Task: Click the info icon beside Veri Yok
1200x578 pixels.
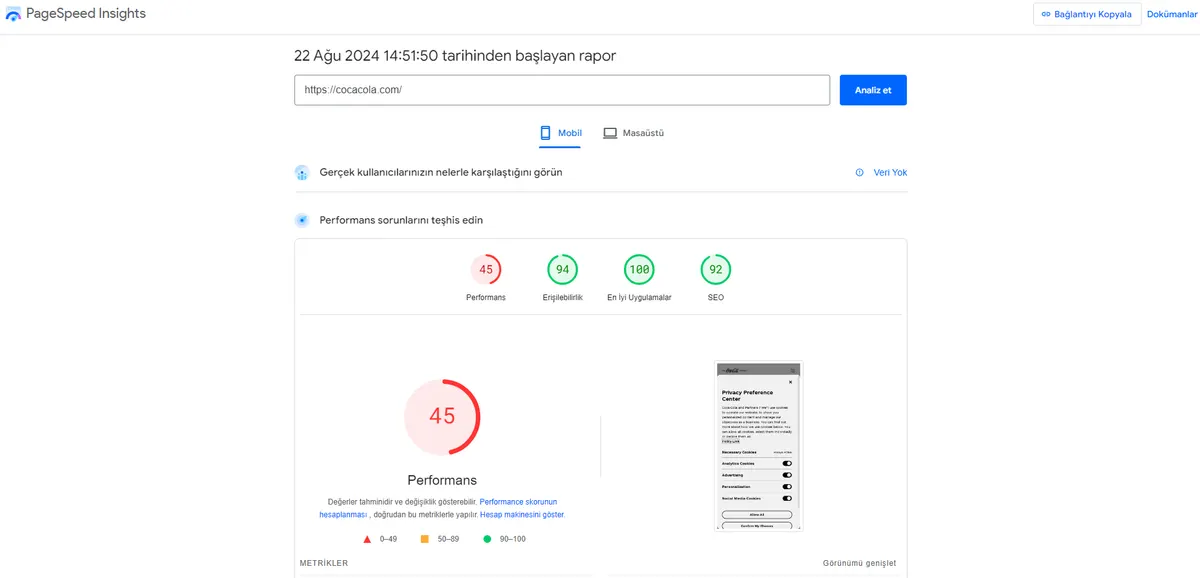Action: click(x=859, y=172)
